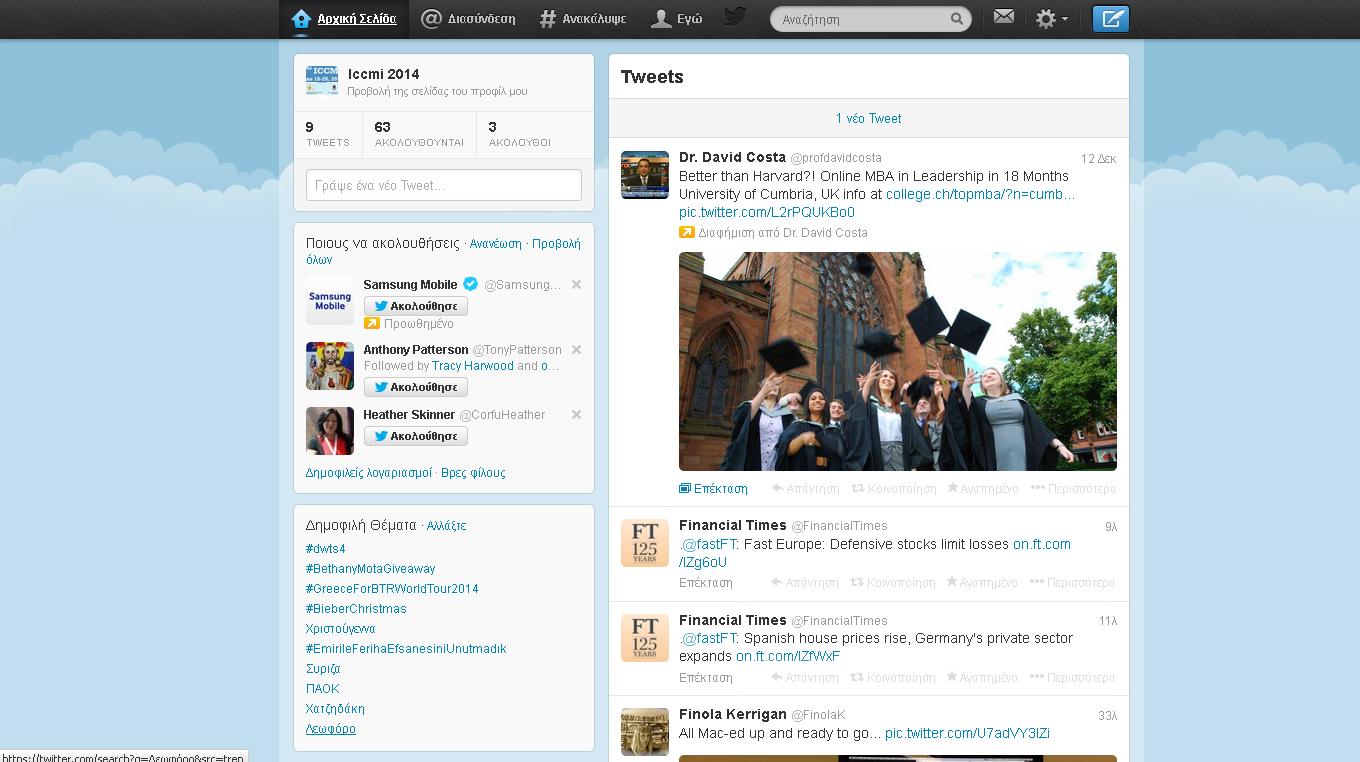This screenshot has width=1360, height=762.
Task: Reply to the Dr. David Costa tweet
Action: point(806,489)
